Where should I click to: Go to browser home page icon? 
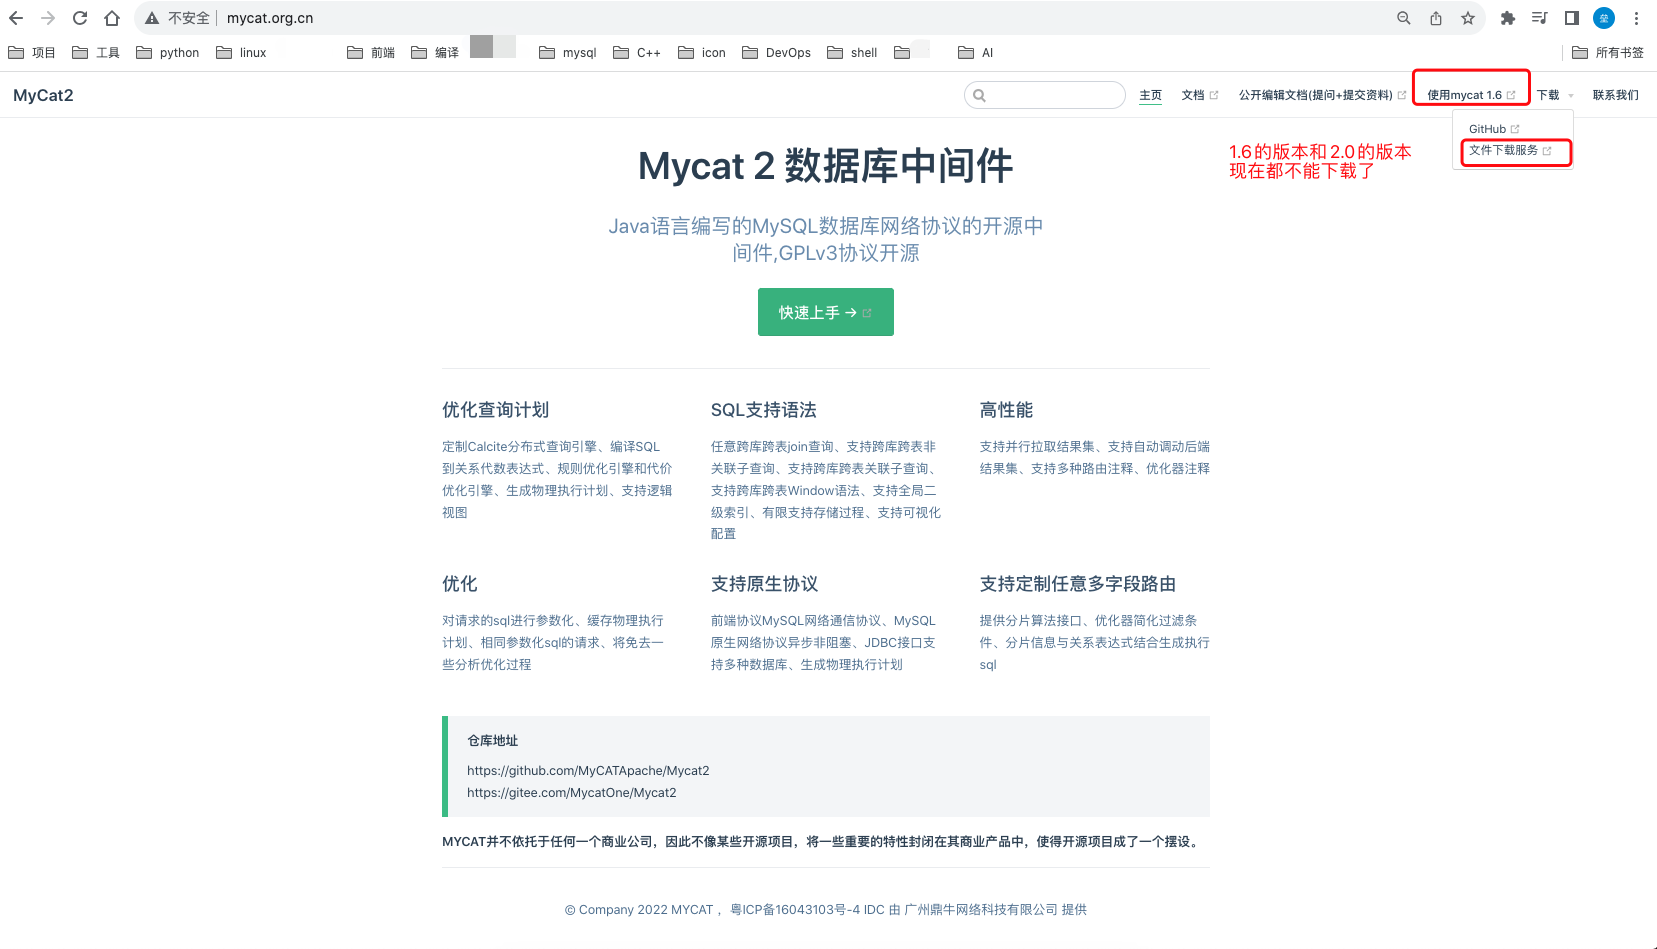[x=112, y=18]
